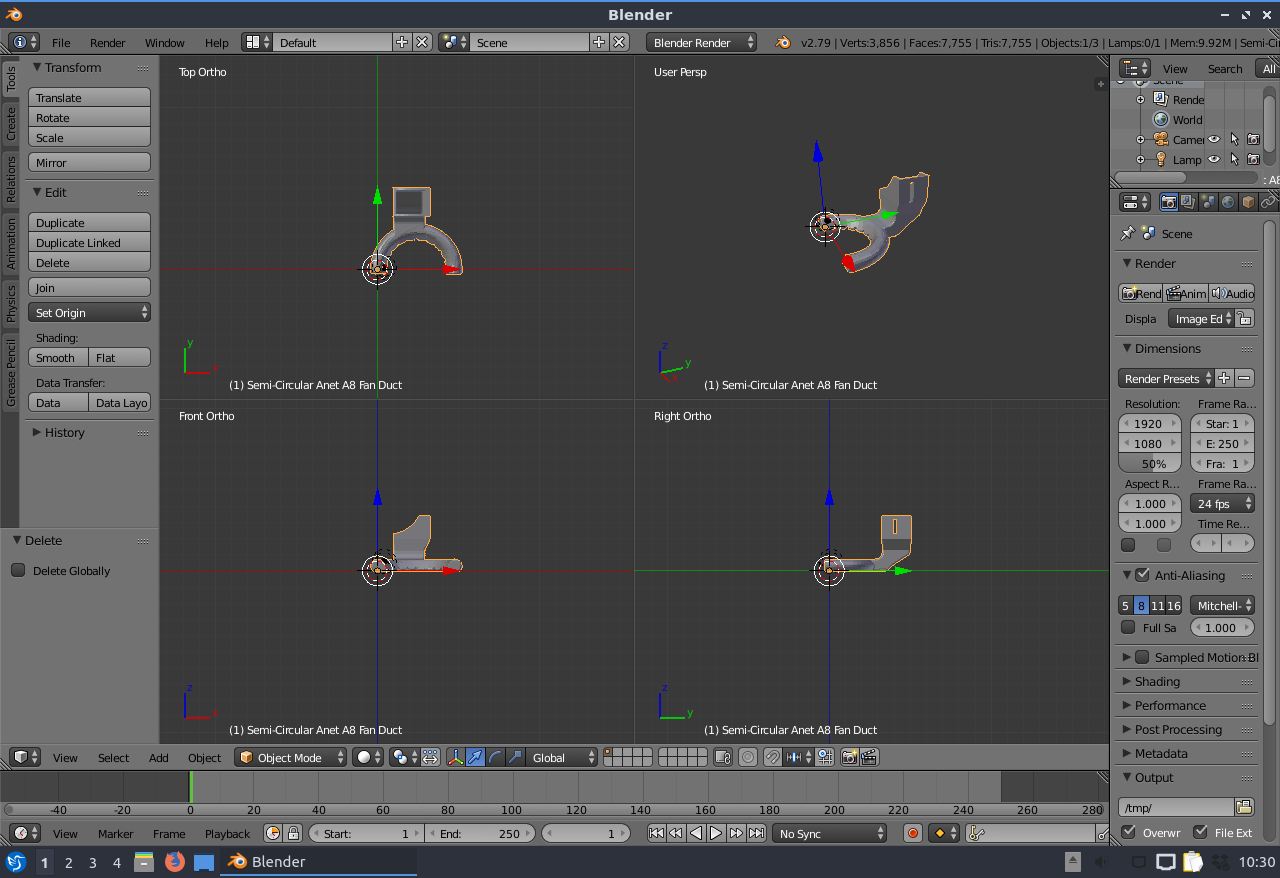Click the OpenGL render image camera icon

849,757
